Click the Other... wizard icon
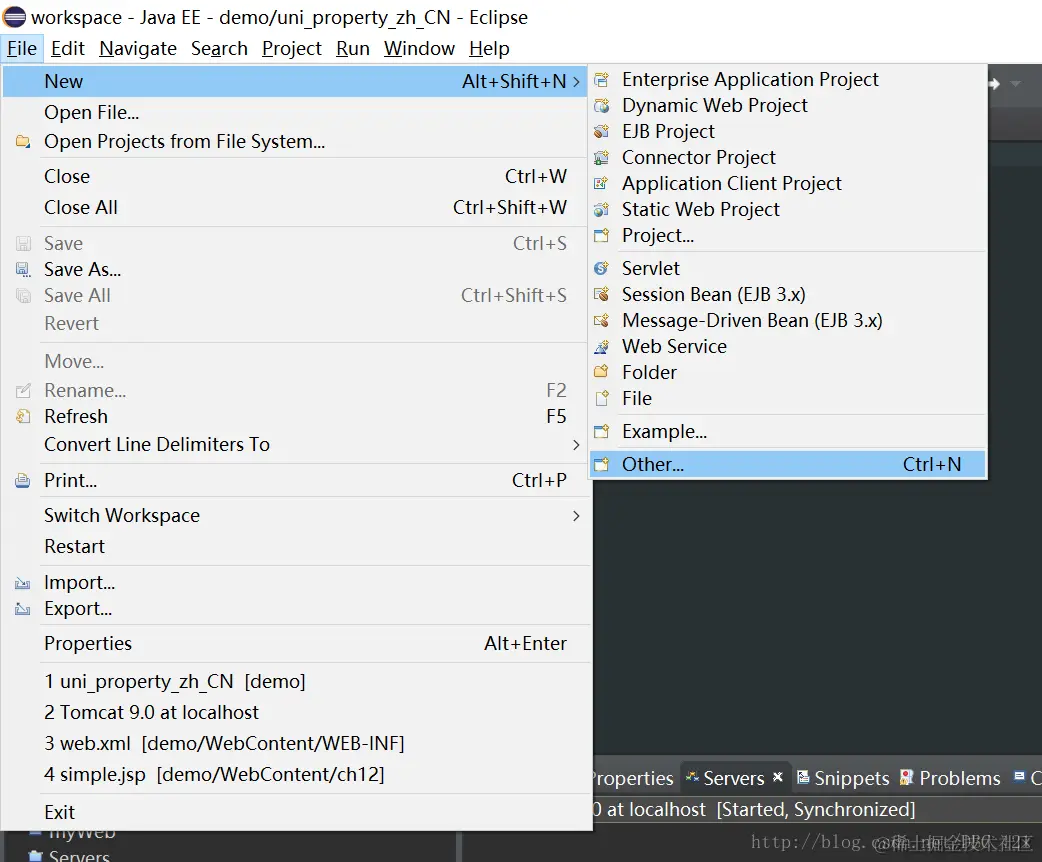The height and width of the screenshot is (862, 1042). [x=601, y=465]
